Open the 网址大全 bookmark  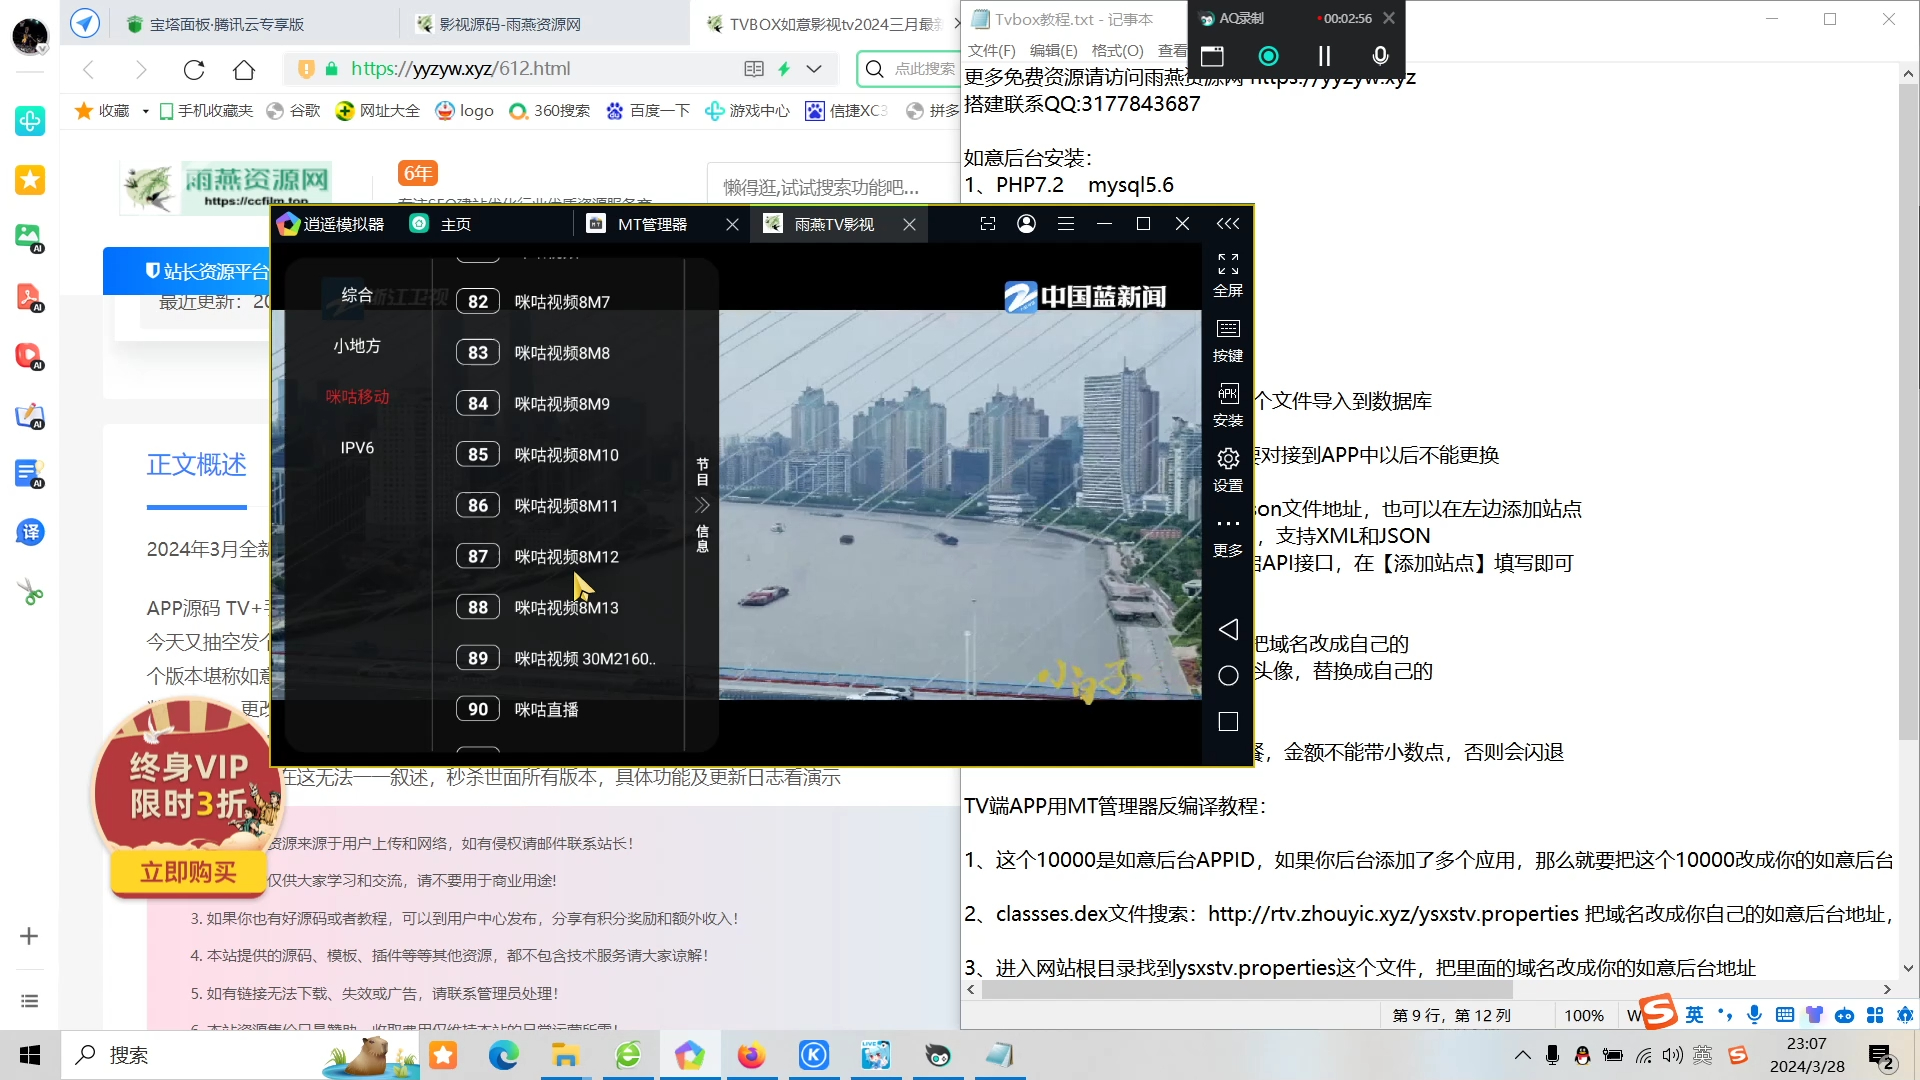(378, 111)
